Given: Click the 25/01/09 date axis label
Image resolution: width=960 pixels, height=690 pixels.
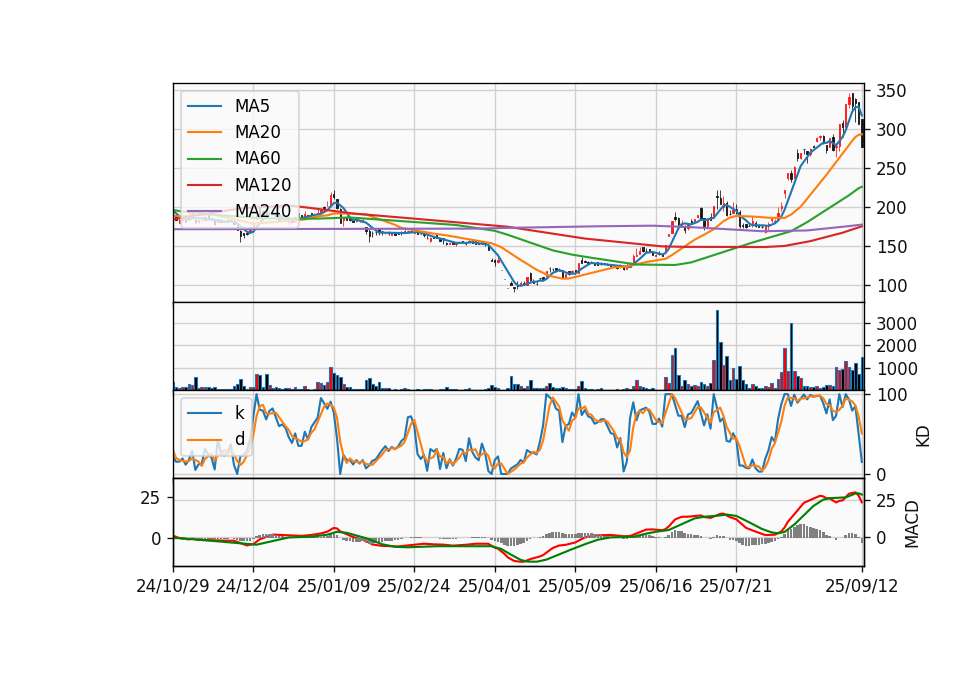Looking at the screenshot, I should 334,586.
